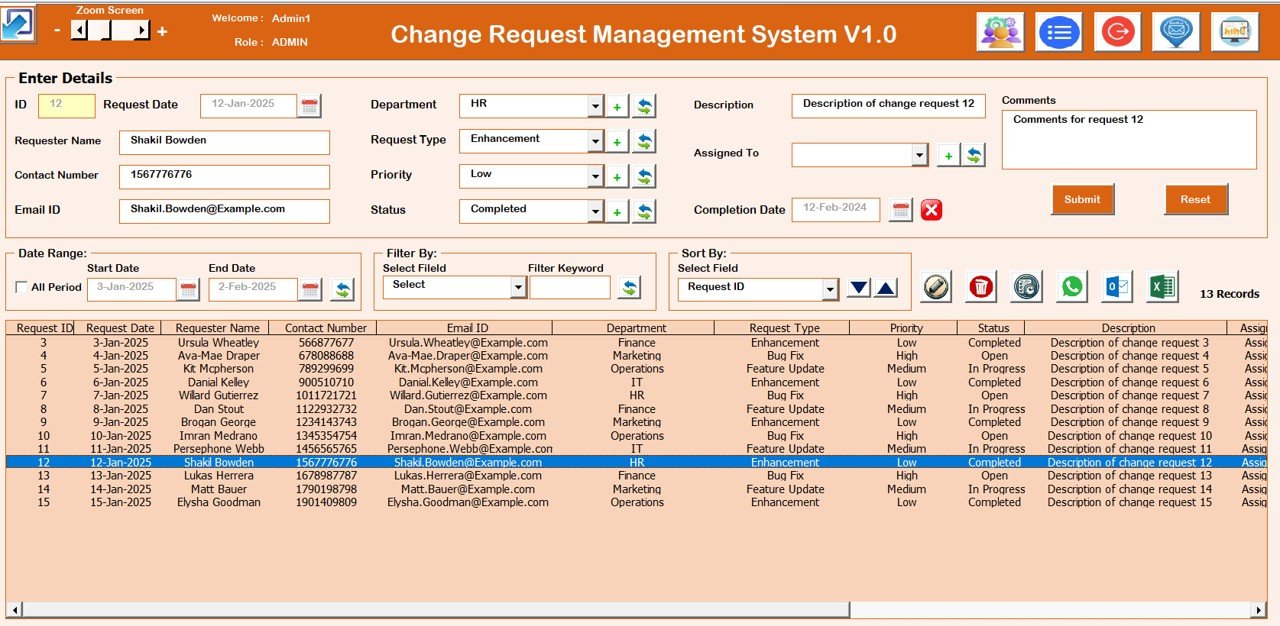Click Zoom Screen slider right arrow

[141, 31]
